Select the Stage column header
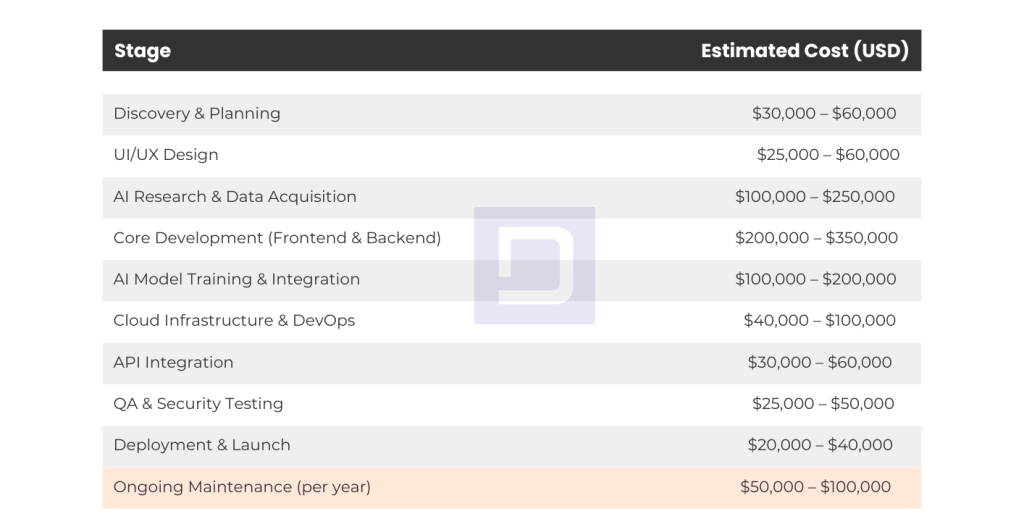Screen dimensions: 1024x532 [142, 50]
